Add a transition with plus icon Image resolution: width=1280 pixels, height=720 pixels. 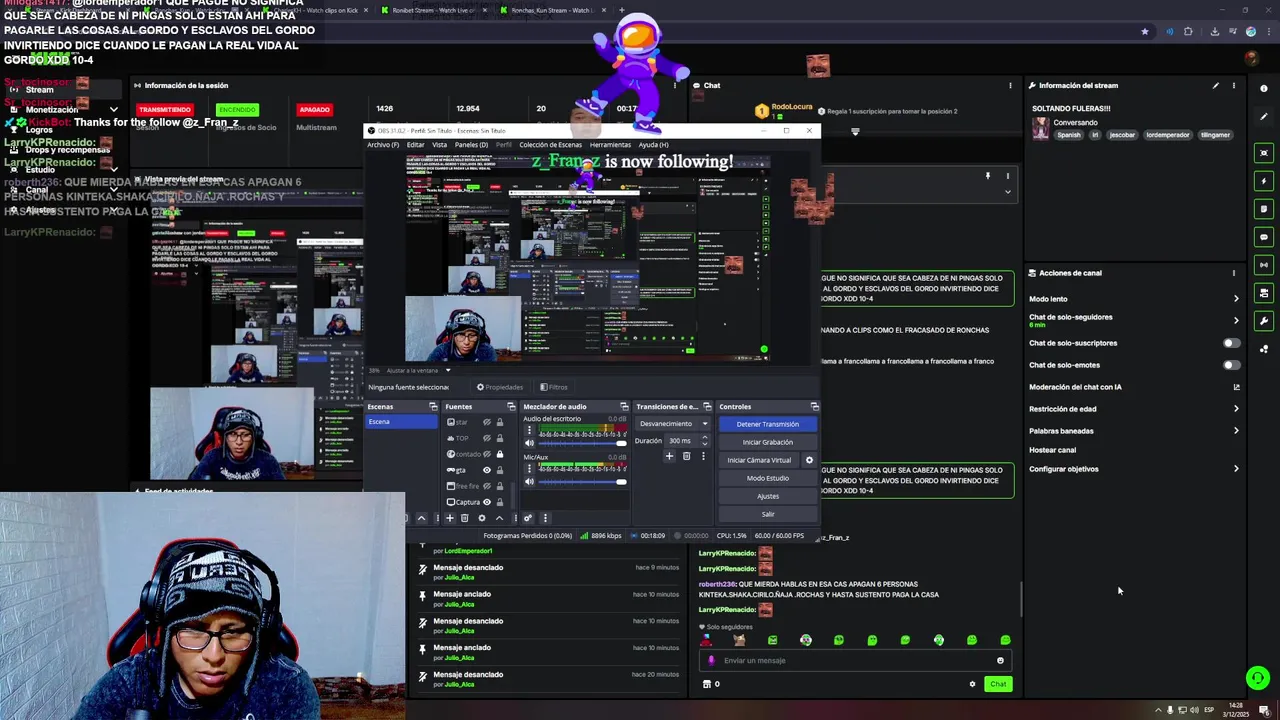coord(669,456)
